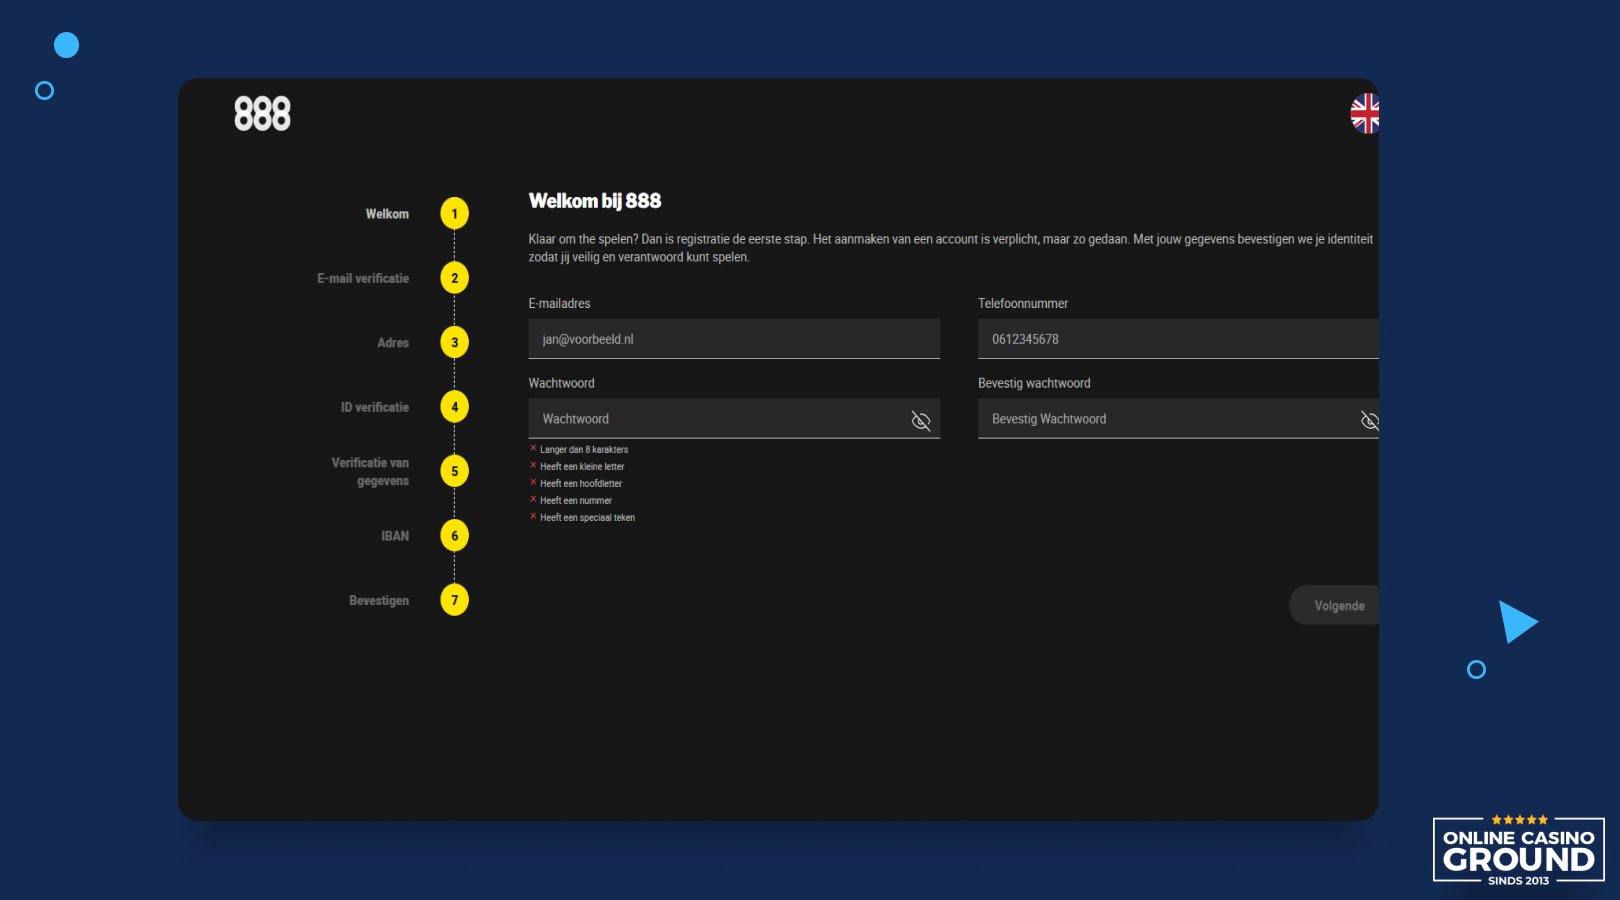
Task: Click 'Heeft een kleine letter' requirement
Action: 582,467
